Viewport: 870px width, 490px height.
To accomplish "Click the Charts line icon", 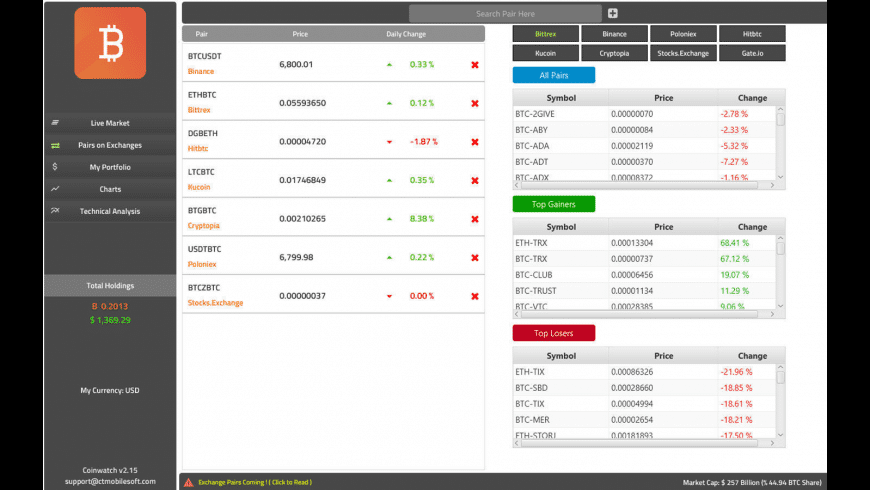I will click(55, 189).
